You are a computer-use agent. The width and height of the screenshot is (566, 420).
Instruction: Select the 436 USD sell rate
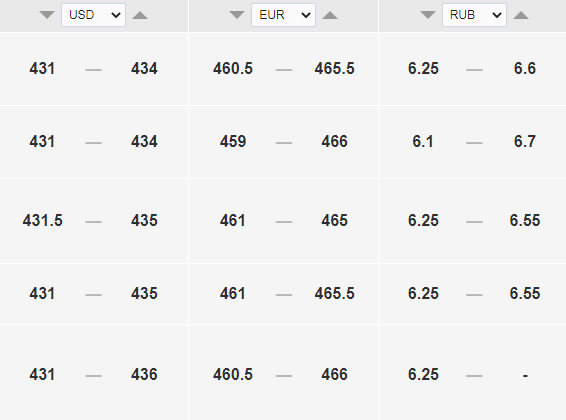[144, 375]
